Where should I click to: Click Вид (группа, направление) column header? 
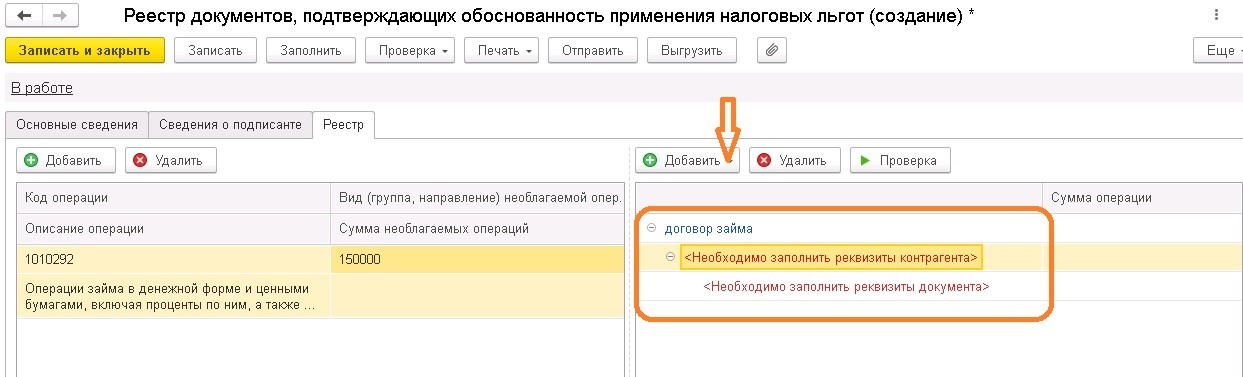477,198
